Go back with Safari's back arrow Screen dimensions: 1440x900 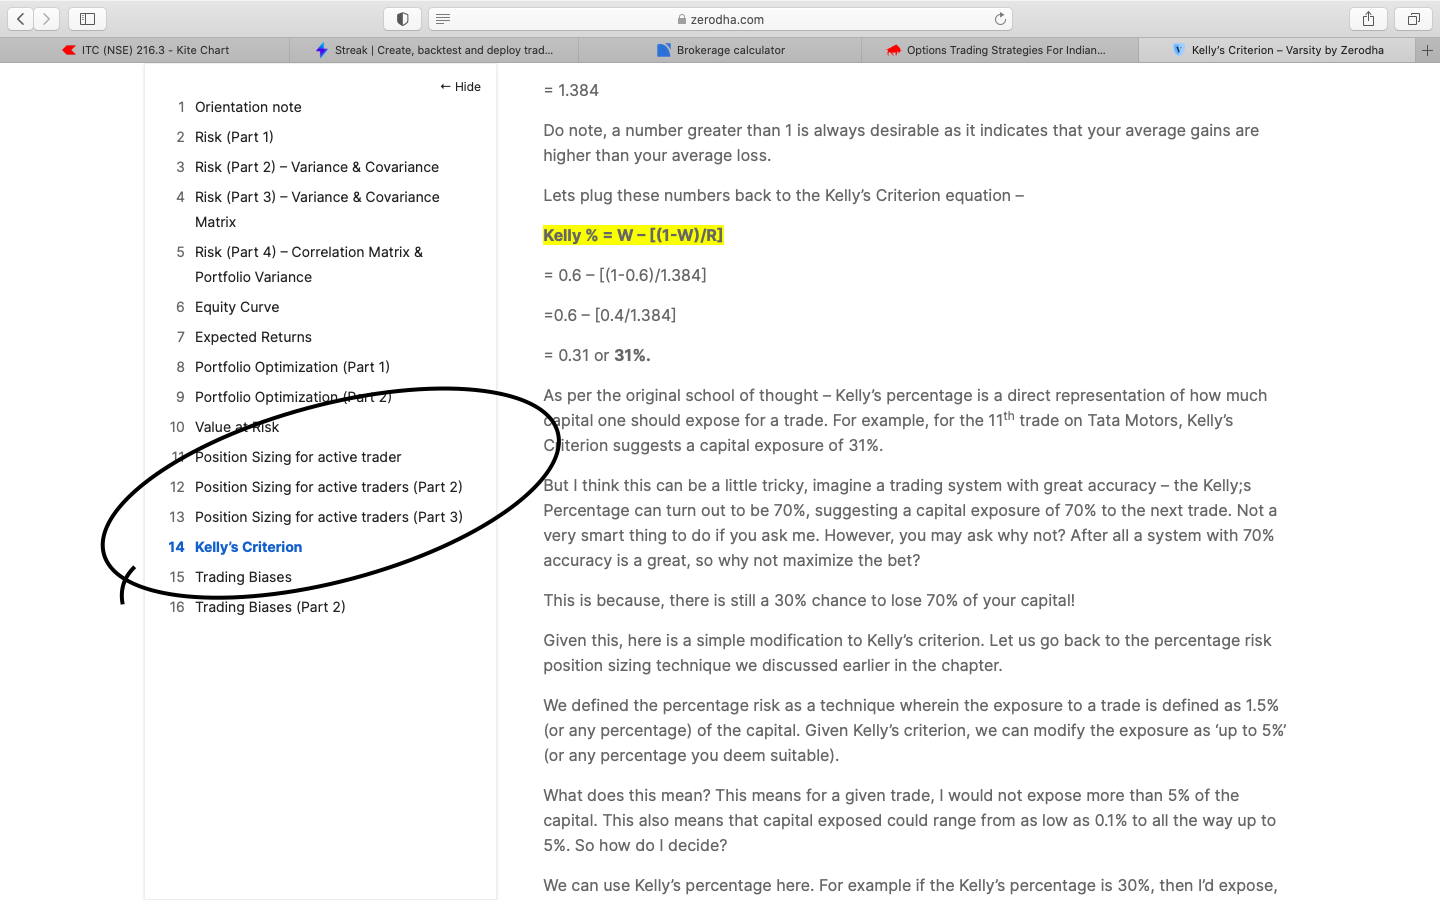(20, 19)
